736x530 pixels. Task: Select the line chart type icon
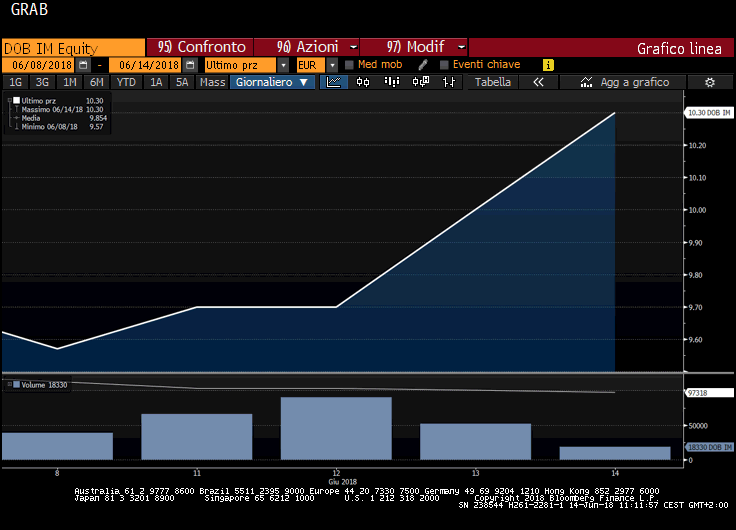pos(336,82)
